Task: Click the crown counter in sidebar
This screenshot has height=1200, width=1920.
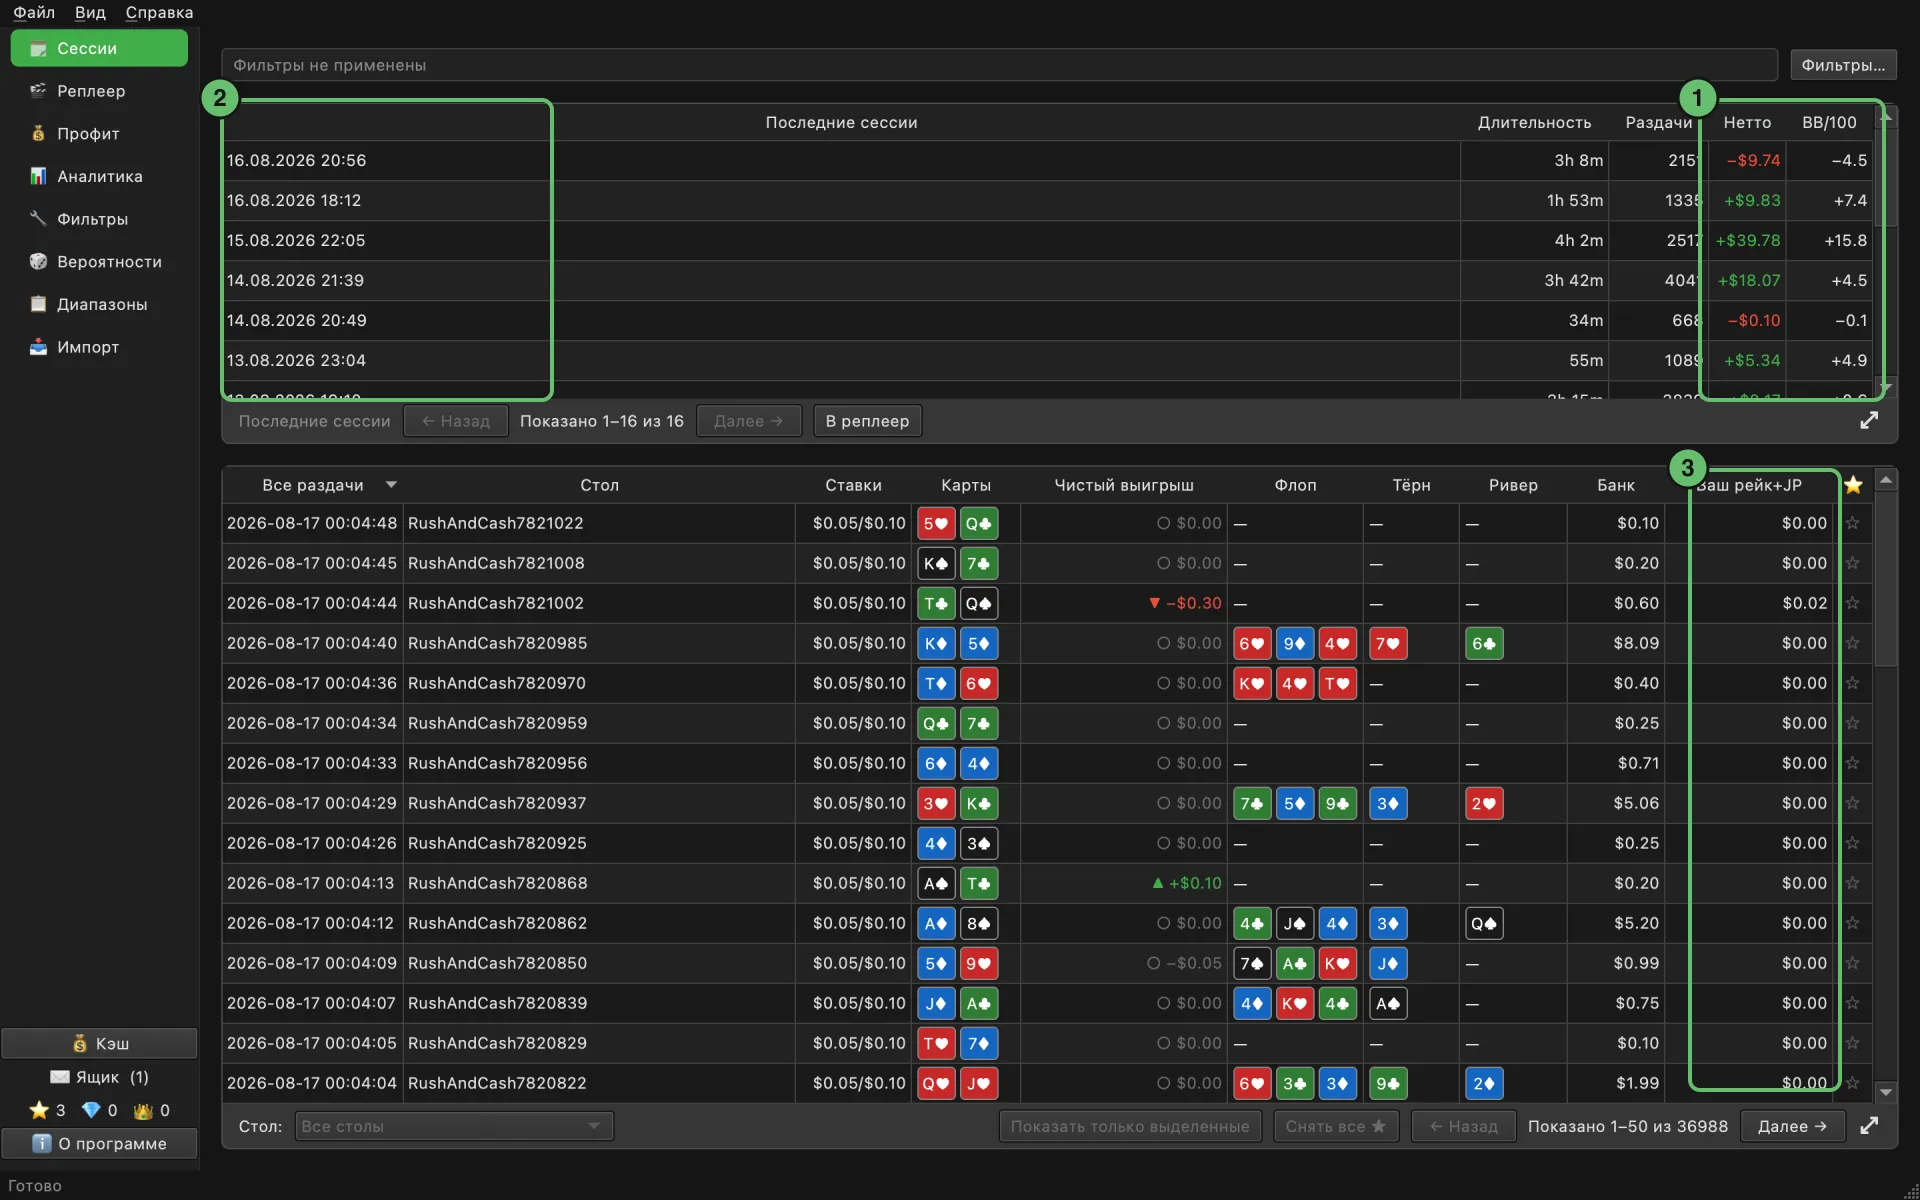Action: click(x=152, y=1110)
